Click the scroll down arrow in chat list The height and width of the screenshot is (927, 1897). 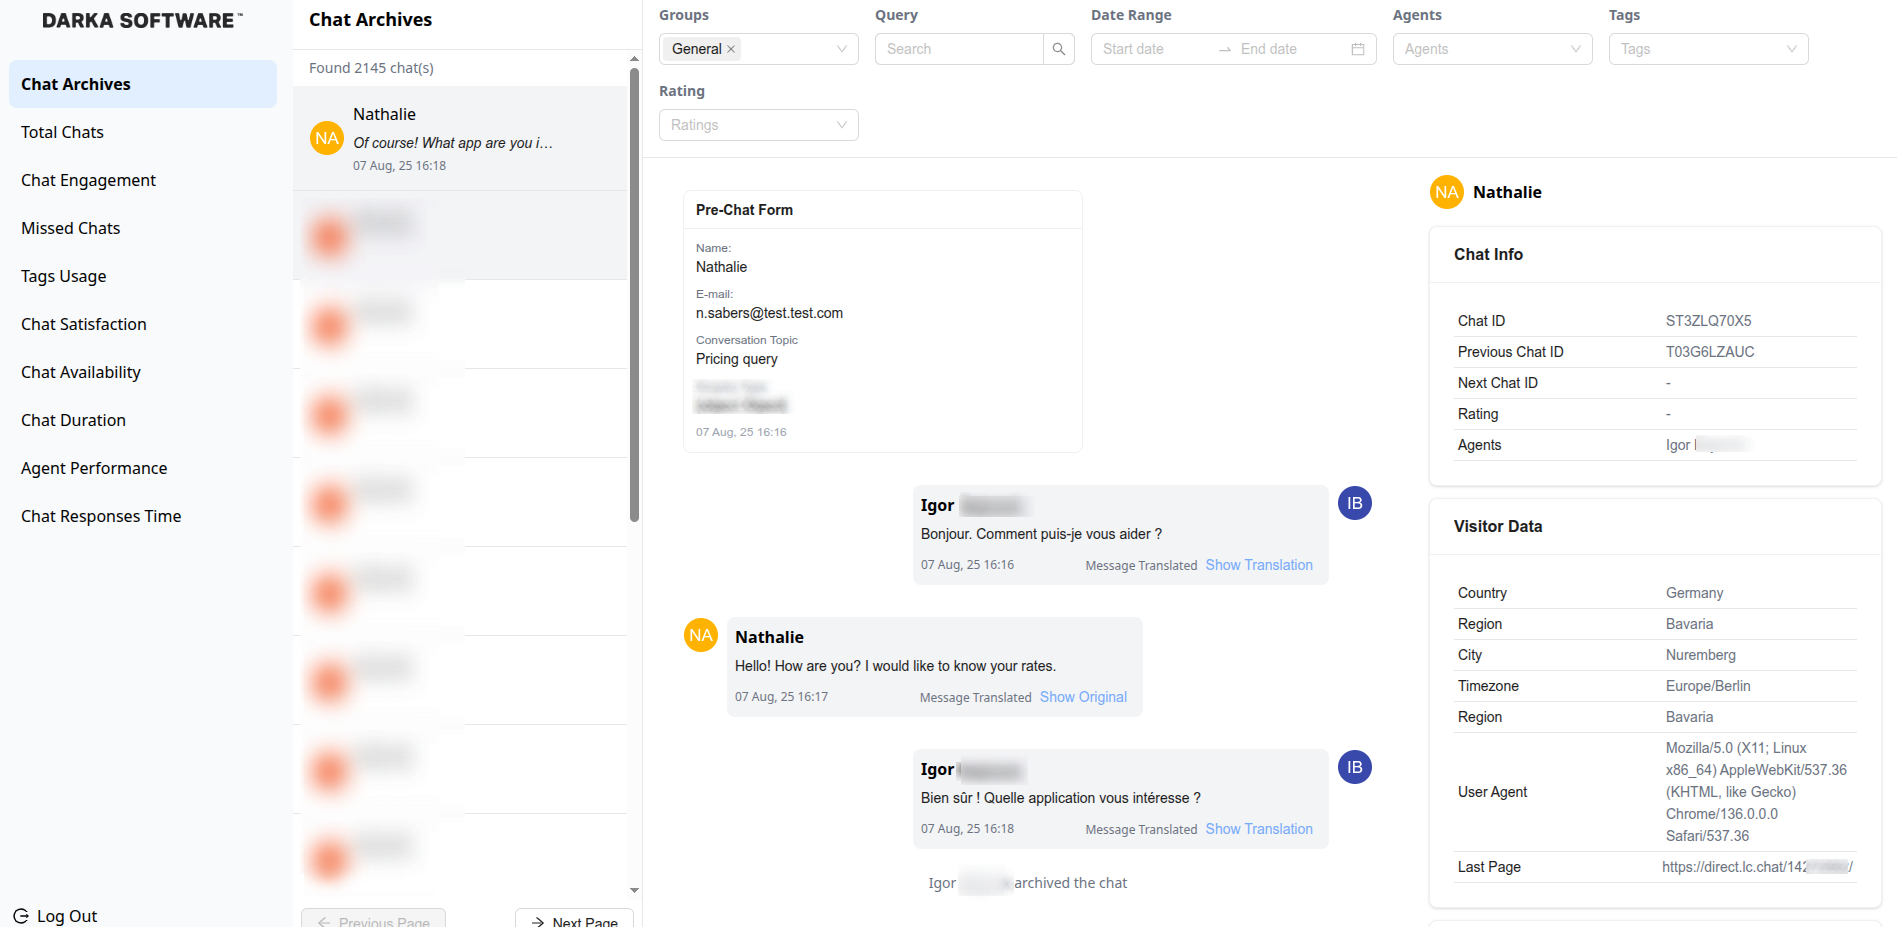click(634, 890)
